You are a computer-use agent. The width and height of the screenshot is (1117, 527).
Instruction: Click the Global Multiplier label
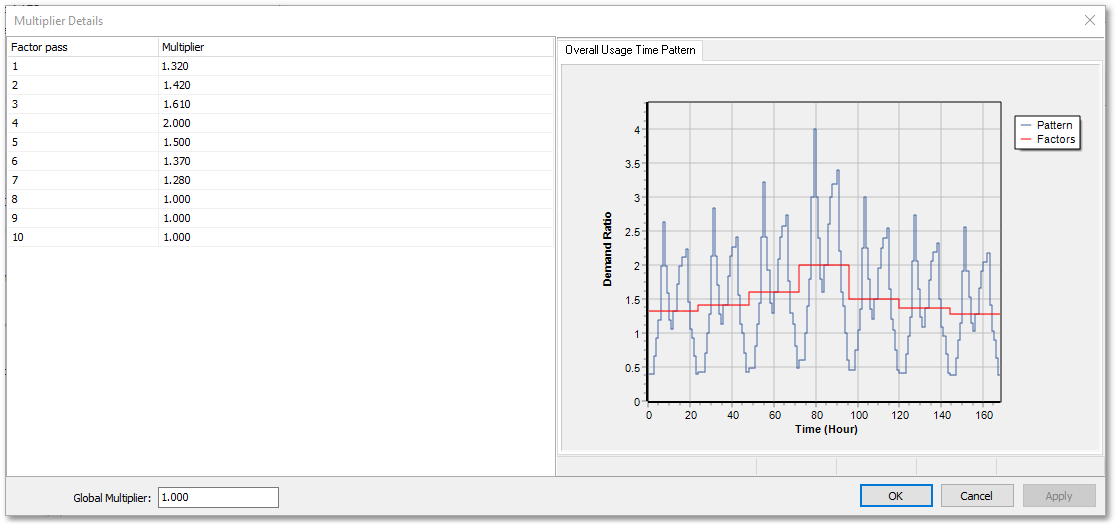point(112,498)
